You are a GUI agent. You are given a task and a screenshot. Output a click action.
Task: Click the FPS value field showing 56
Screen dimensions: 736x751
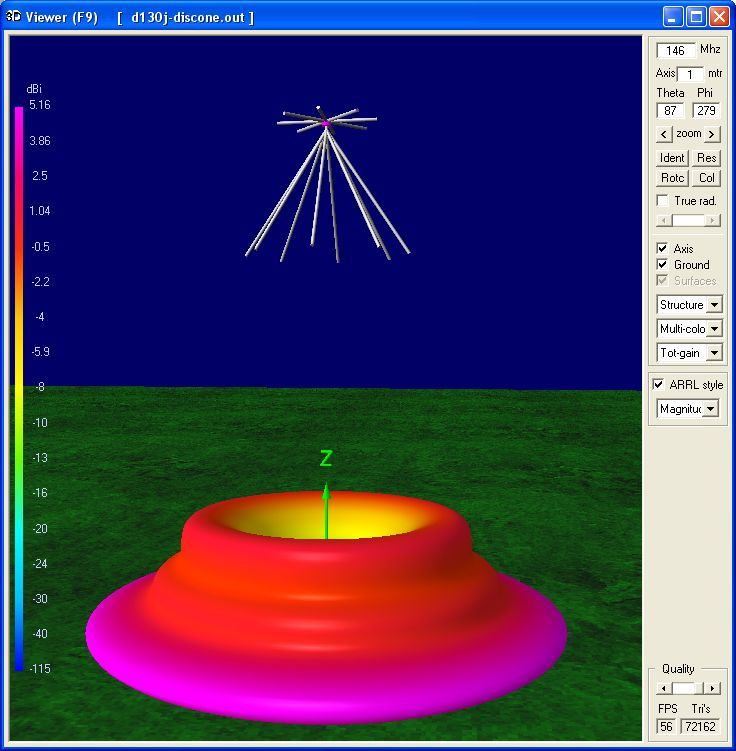click(x=667, y=727)
